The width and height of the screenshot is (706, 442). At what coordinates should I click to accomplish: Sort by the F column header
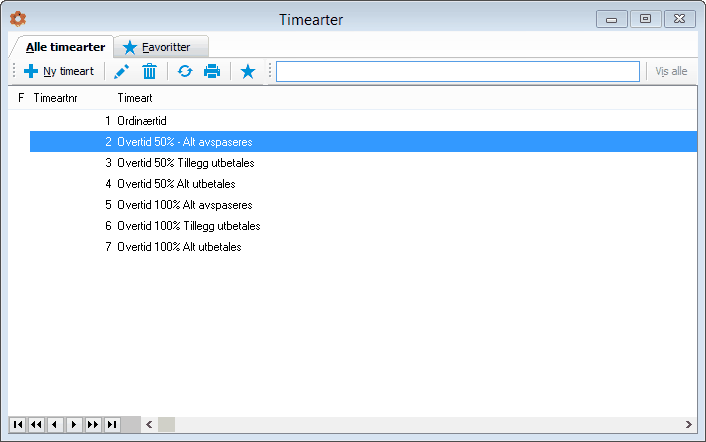click(x=21, y=98)
